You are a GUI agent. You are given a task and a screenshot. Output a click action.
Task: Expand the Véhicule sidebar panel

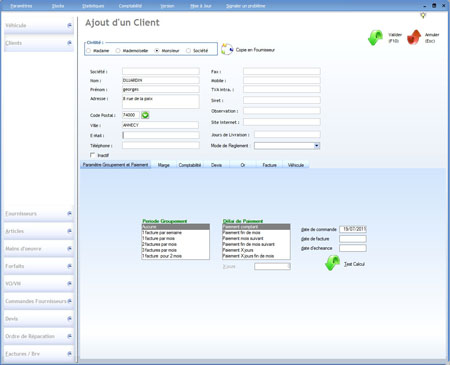pyautogui.click(x=69, y=25)
